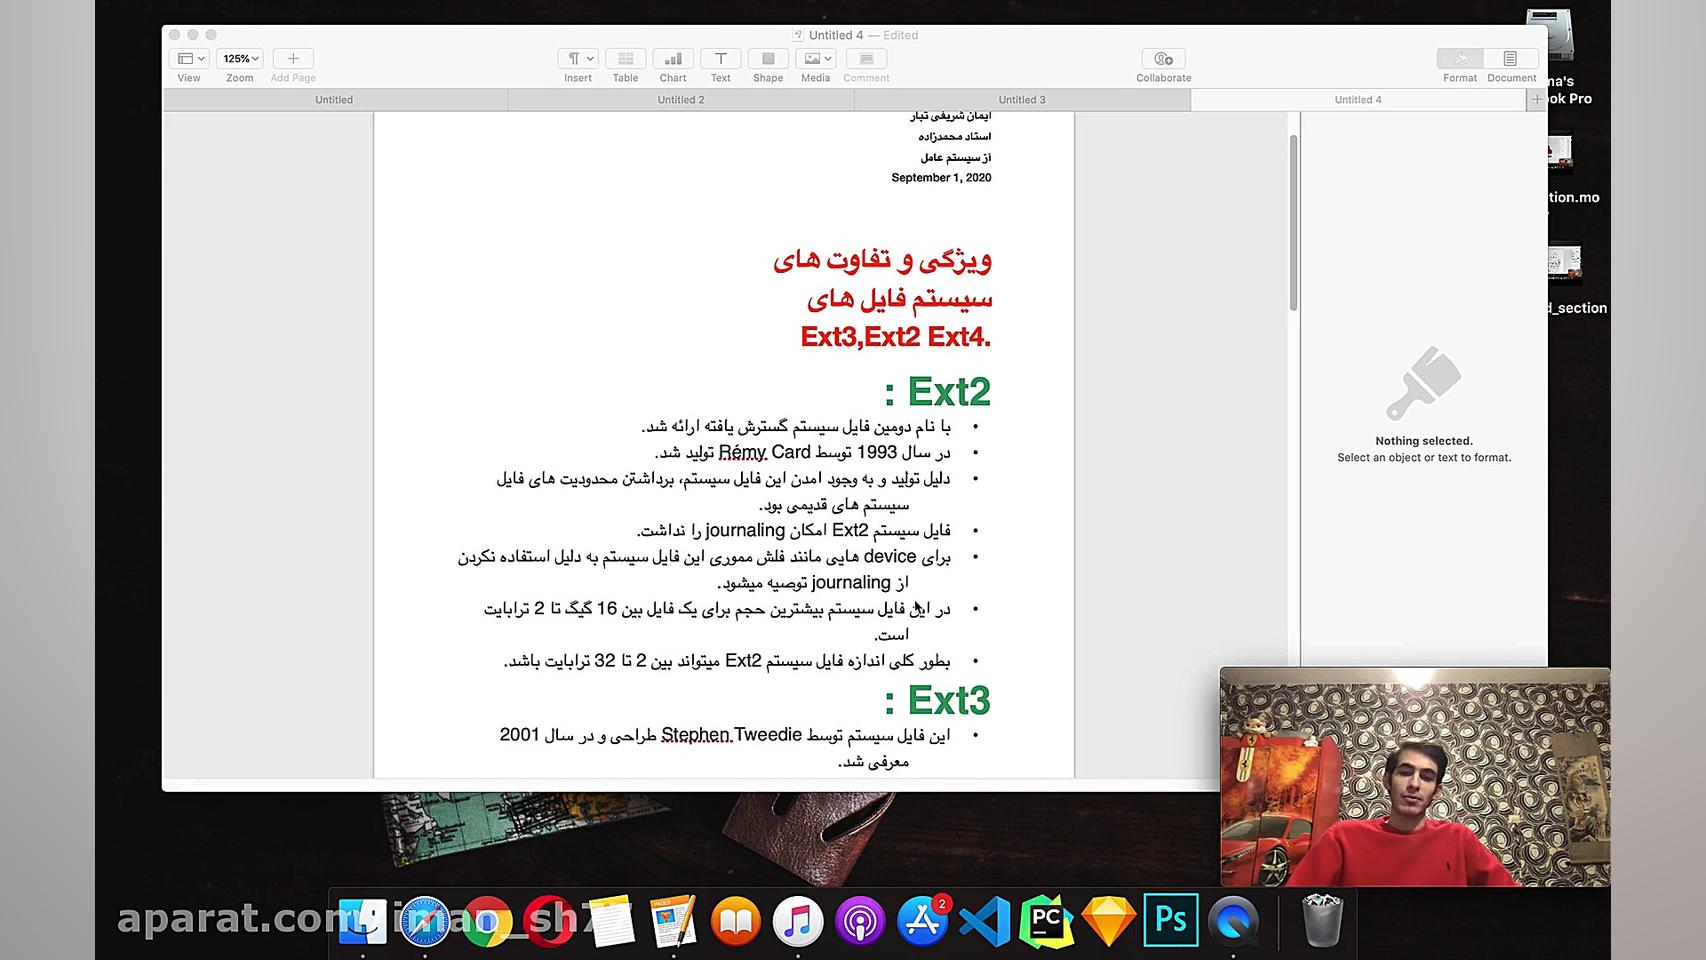Add a Chart using the toolbar icon

(x=673, y=59)
